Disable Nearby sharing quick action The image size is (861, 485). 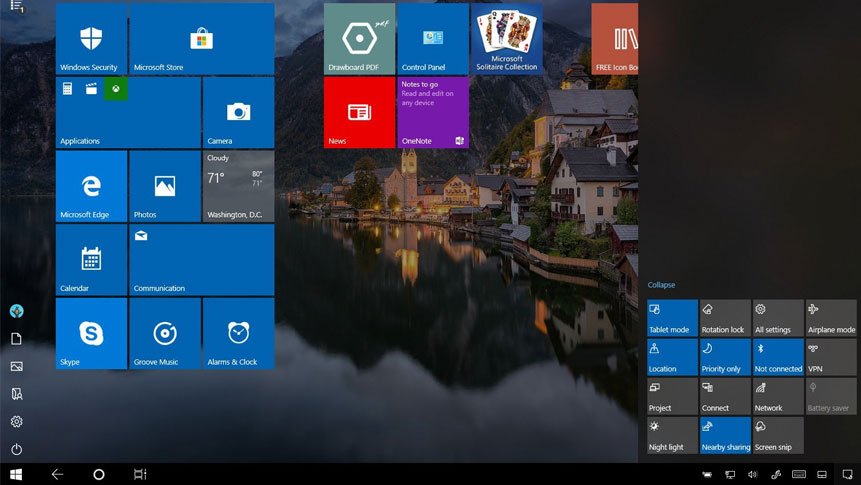point(725,435)
